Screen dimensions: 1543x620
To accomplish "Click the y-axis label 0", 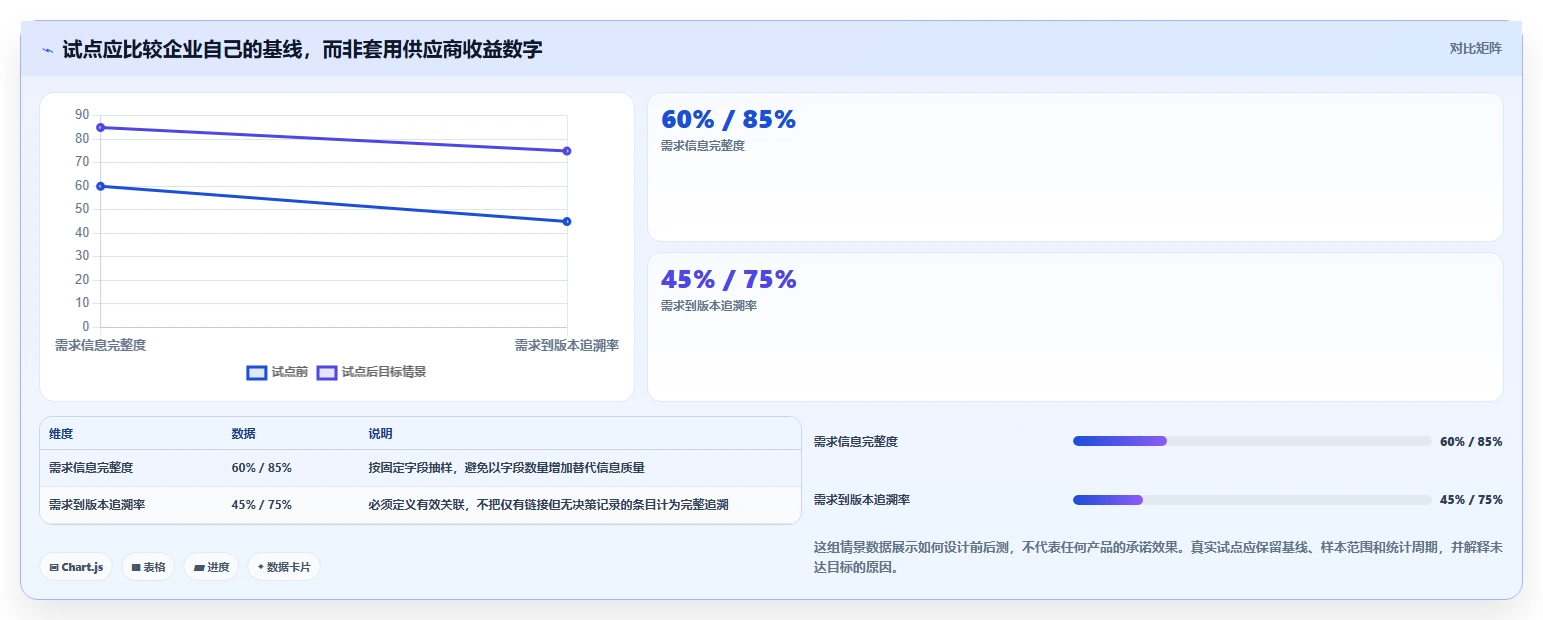I will tap(86, 327).
